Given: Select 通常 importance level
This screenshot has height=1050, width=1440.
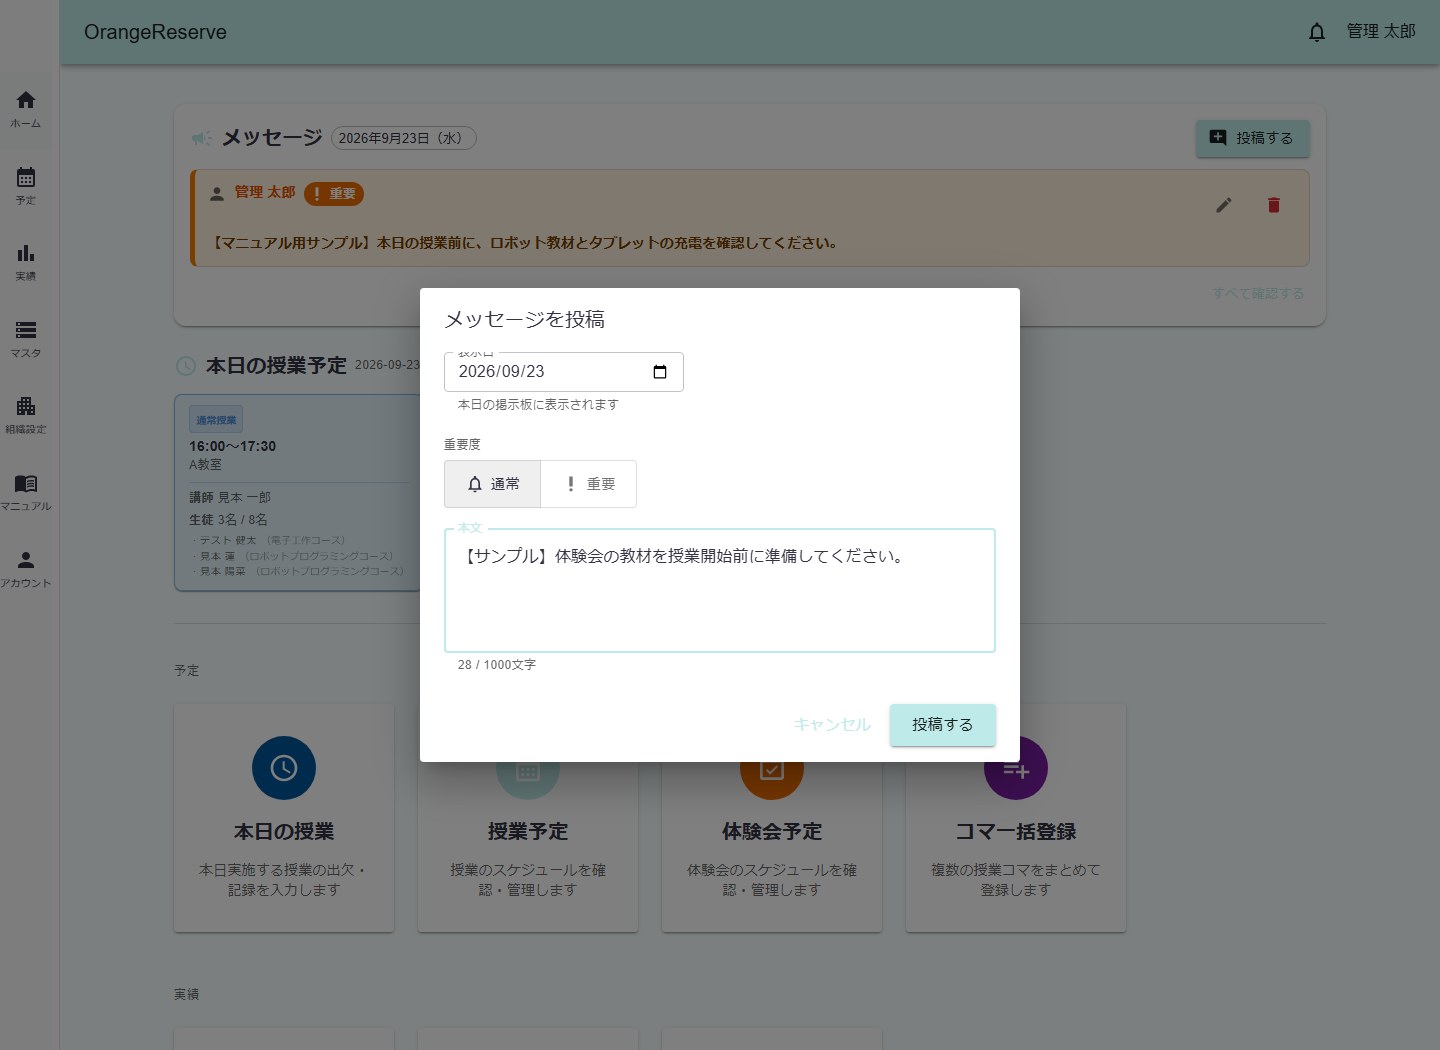Looking at the screenshot, I should [493, 484].
